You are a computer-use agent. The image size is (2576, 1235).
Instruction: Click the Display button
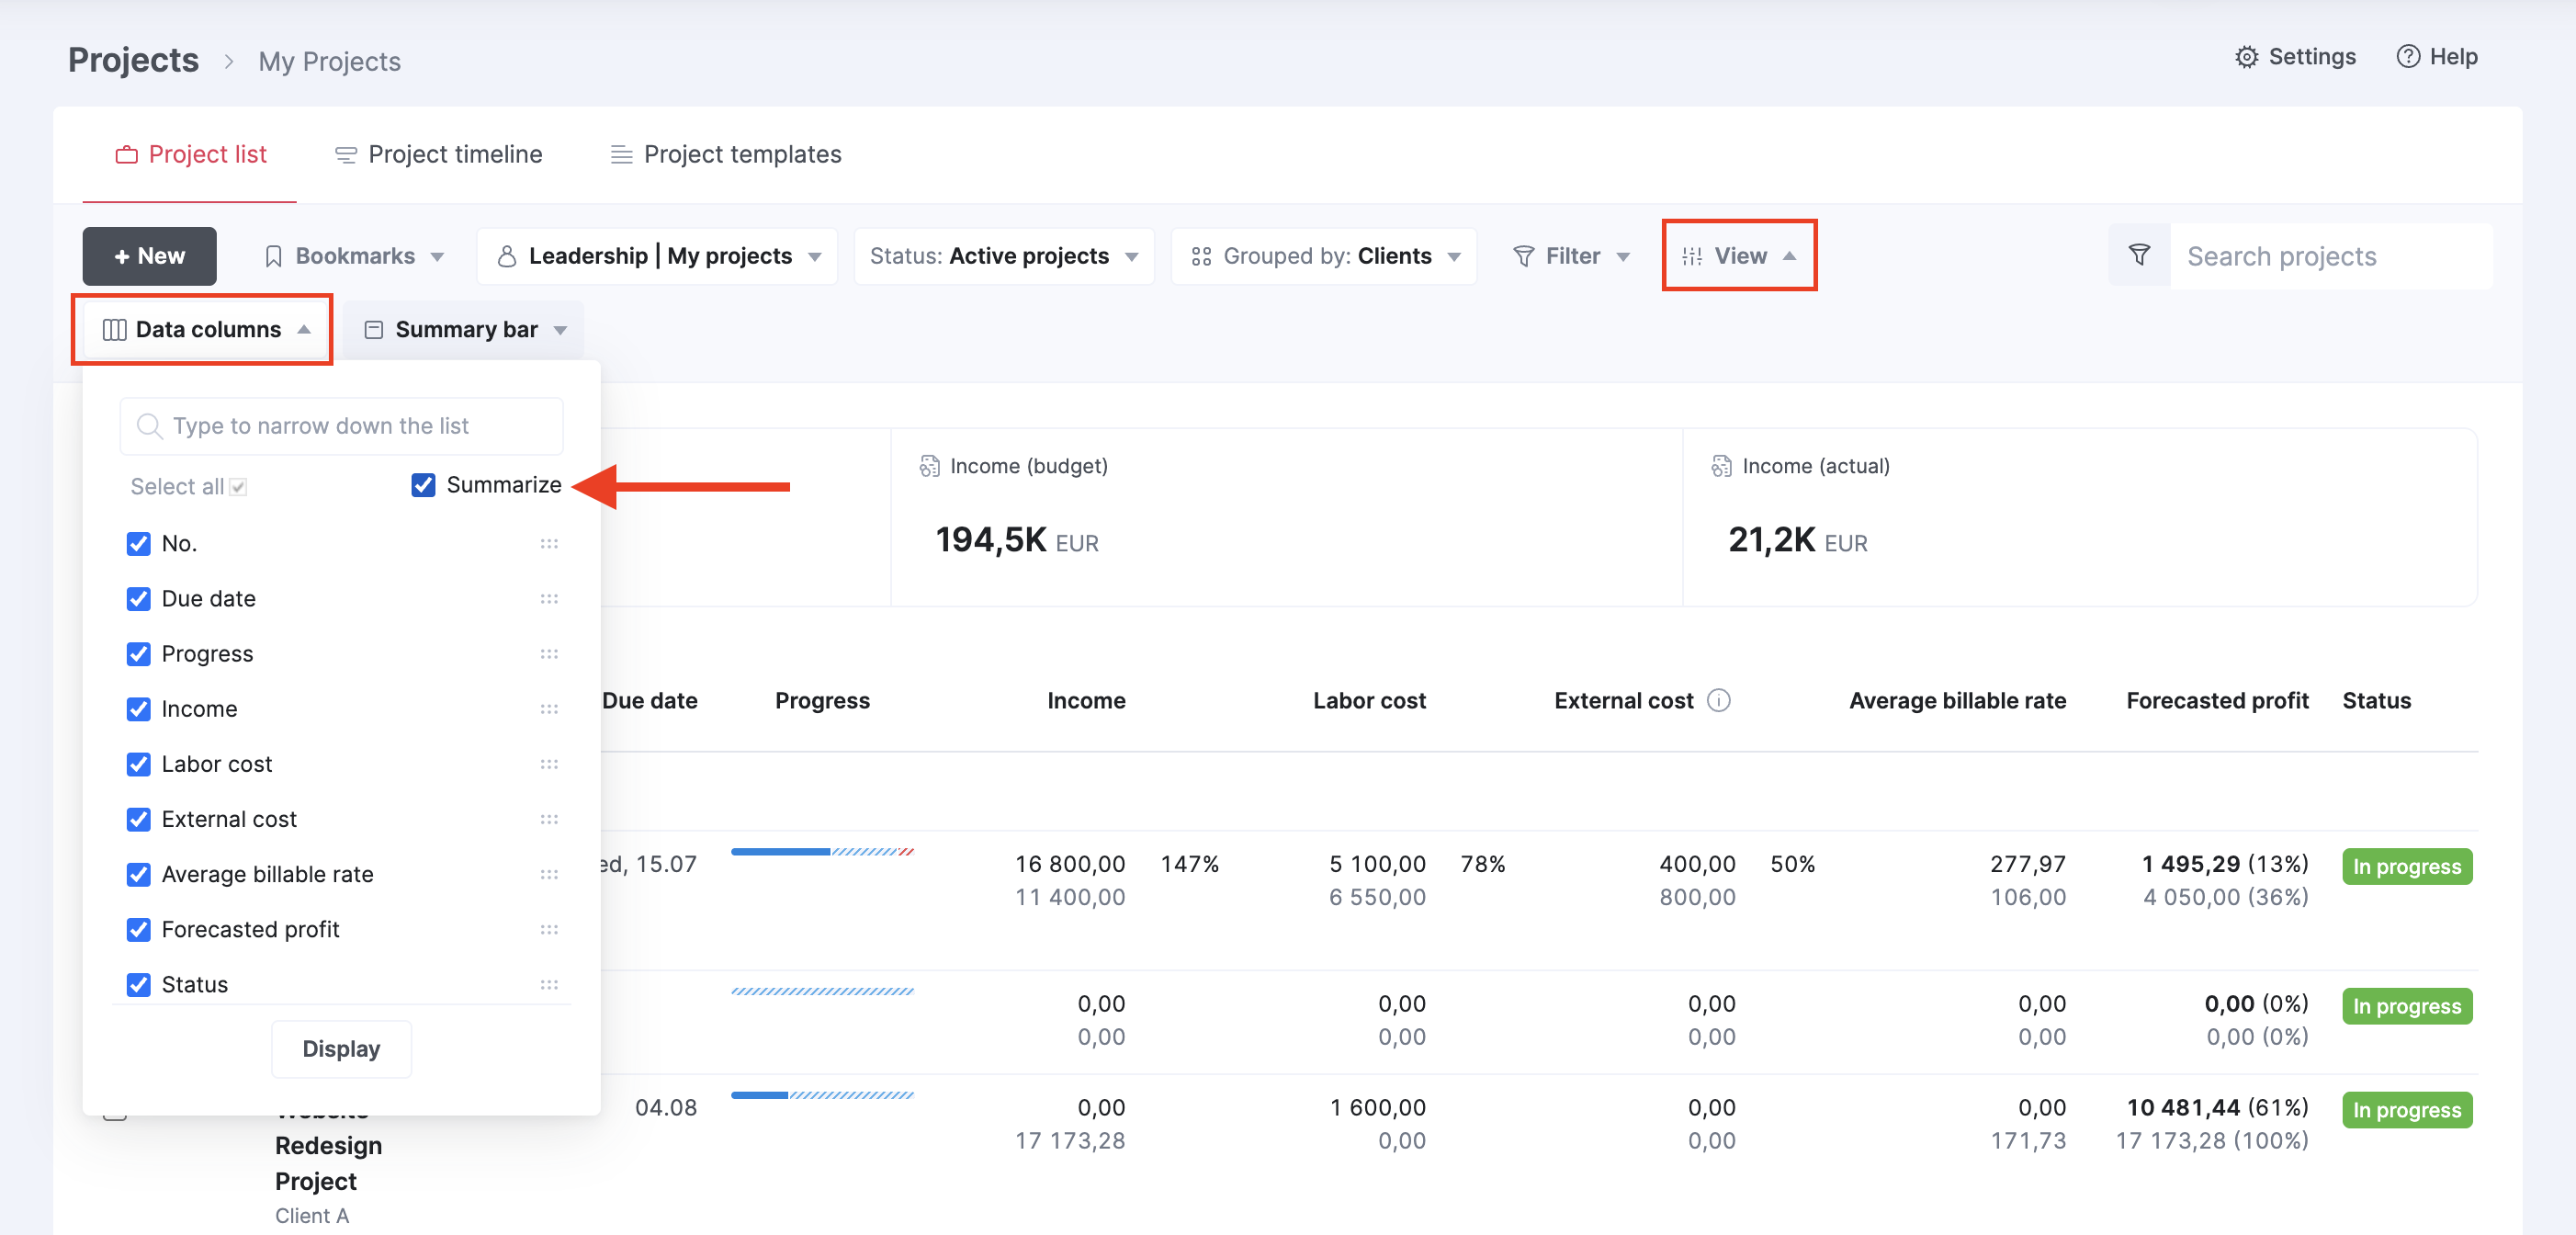point(341,1049)
